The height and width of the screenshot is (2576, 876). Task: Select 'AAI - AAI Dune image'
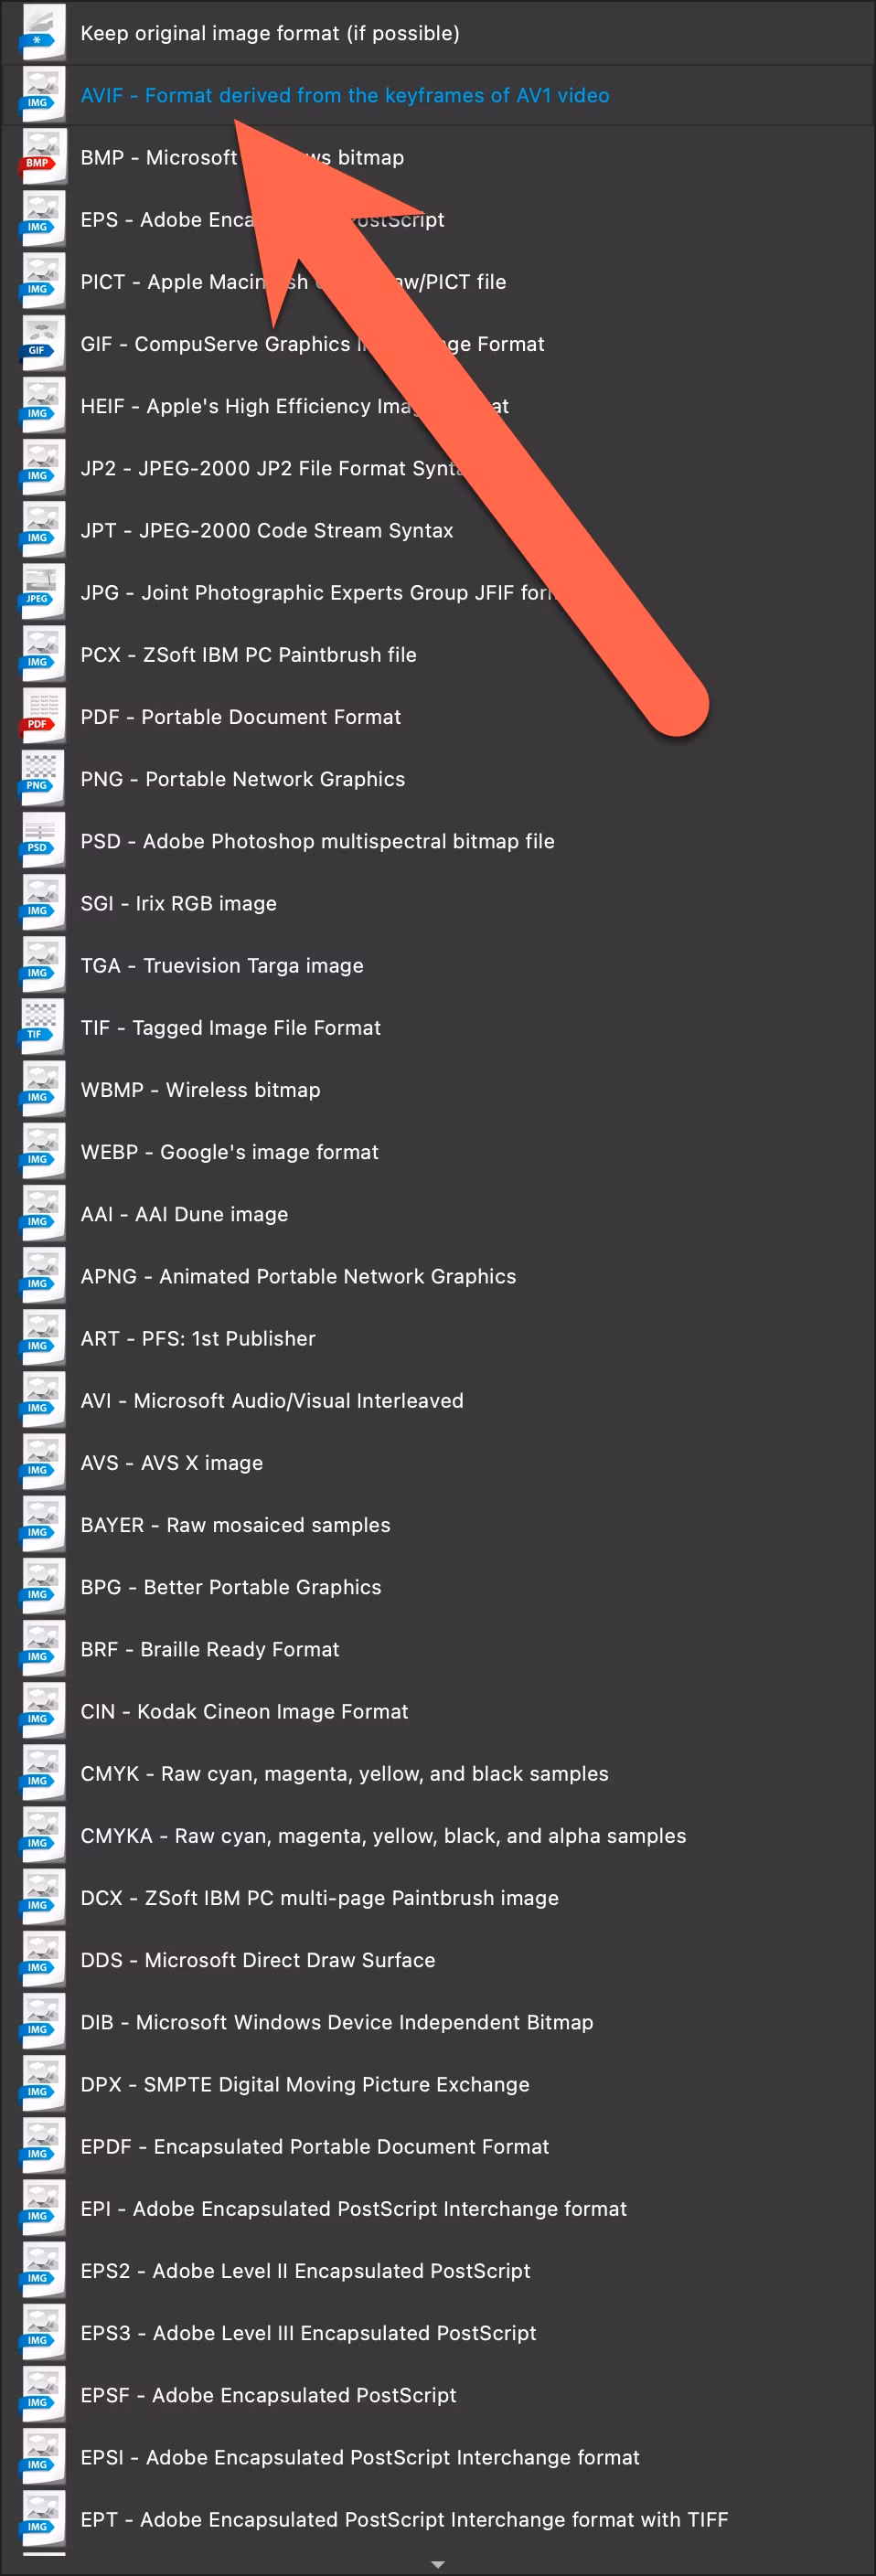(438, 1213)
